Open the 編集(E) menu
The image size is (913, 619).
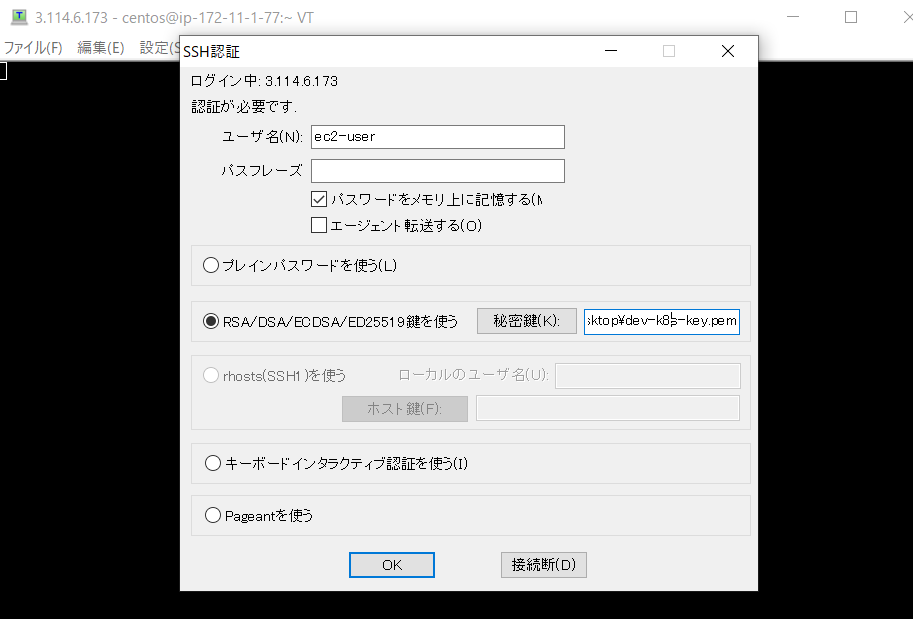(x=101, y=47)
